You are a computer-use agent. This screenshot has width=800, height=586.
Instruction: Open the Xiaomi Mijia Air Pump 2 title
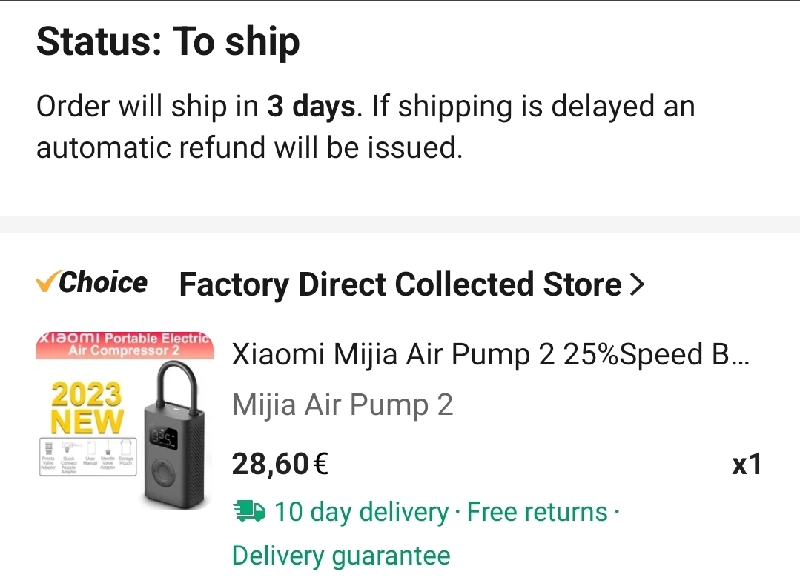point(491,354)
